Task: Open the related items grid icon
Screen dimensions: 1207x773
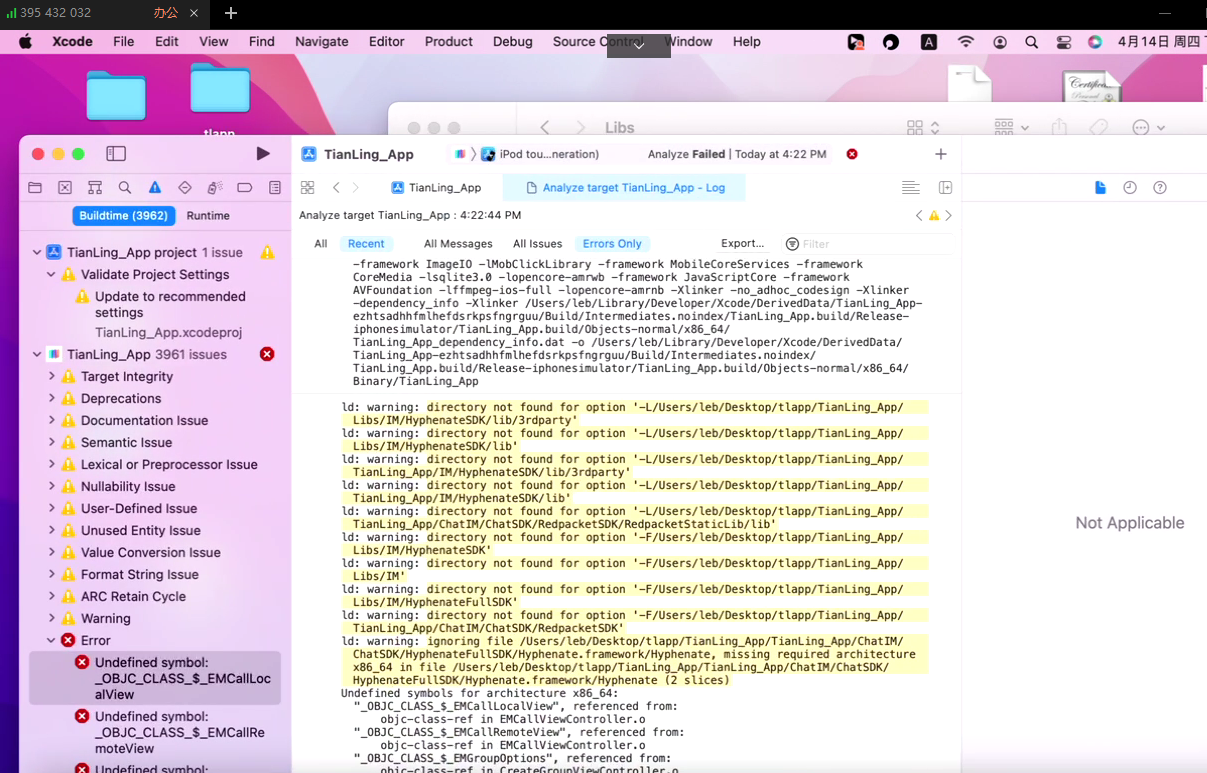Action: (x=308, y=188)
